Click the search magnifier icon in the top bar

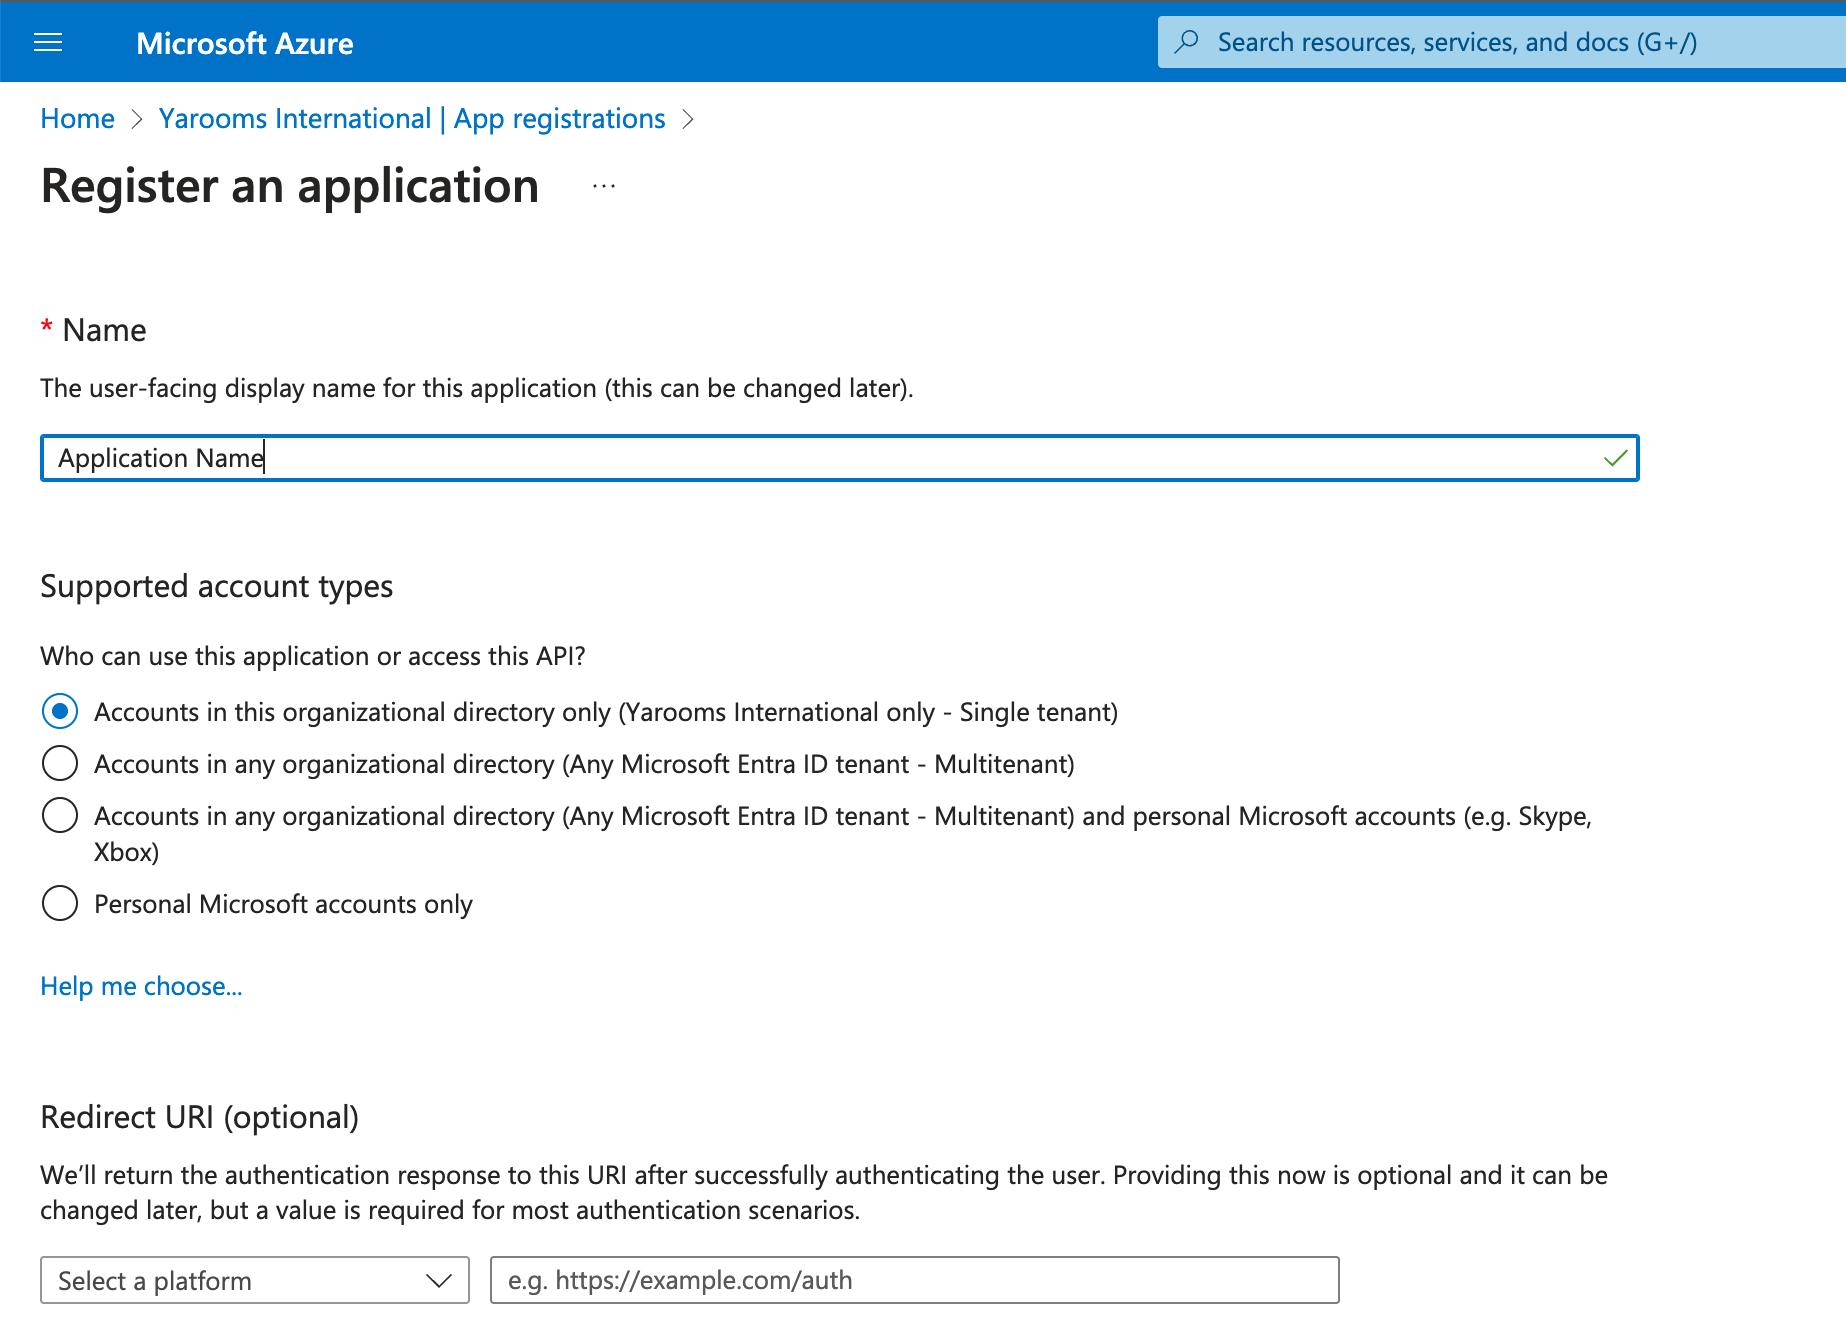click(x=1188, y=41)
